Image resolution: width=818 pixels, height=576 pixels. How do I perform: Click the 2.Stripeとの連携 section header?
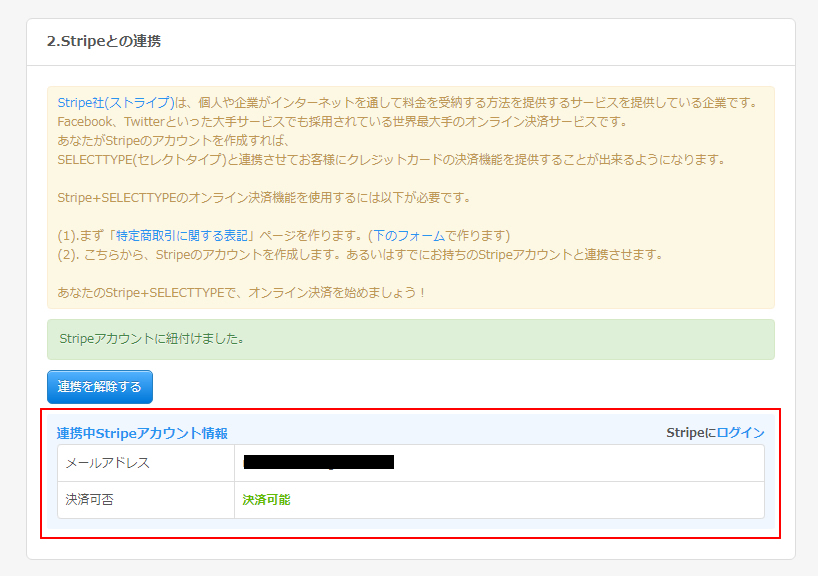coord(104,42)
